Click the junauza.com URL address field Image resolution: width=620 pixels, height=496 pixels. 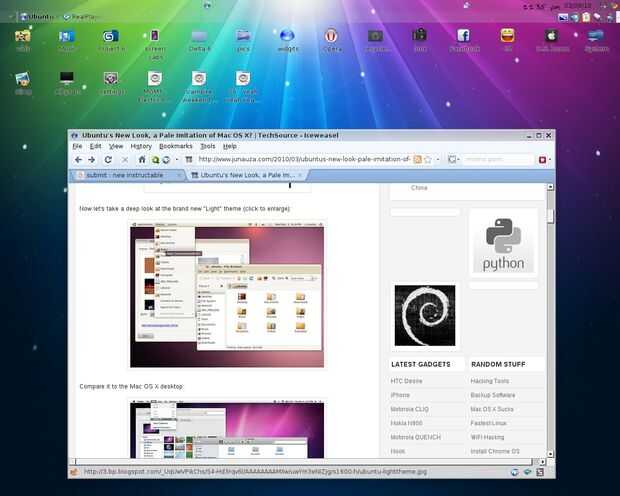[304, 159]
